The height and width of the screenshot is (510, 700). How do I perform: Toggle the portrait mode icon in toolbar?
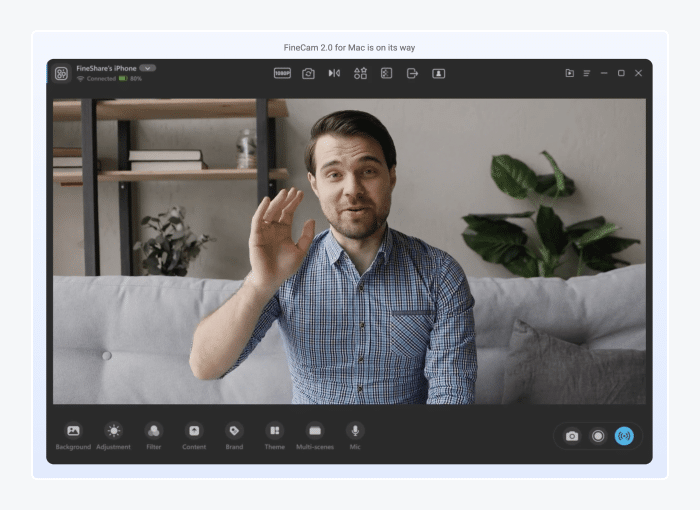[438, 73]
